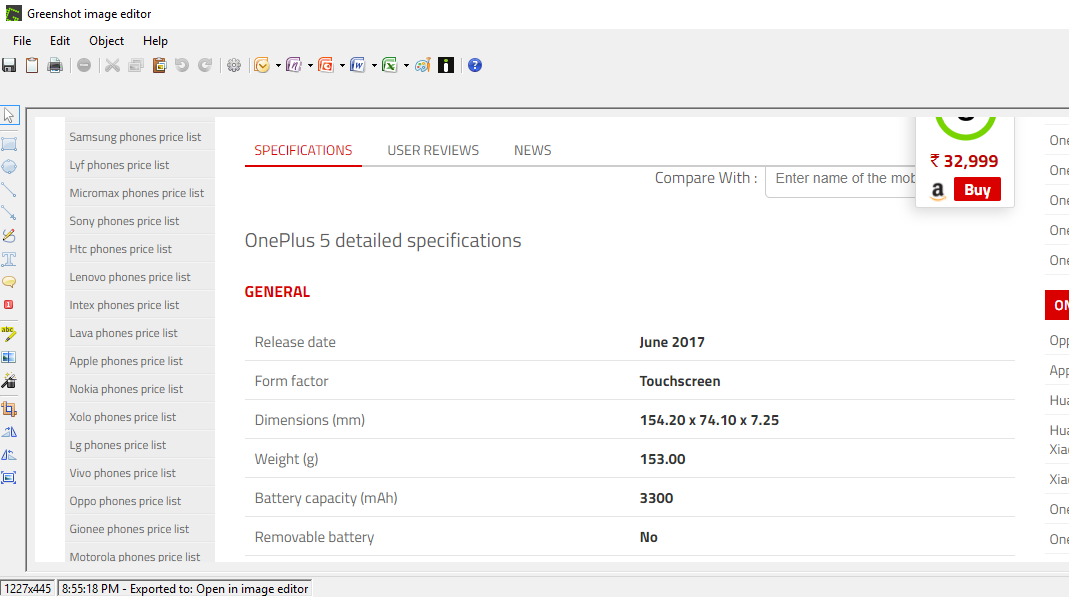Expand the Outlook export dropdown arrow

[x=278, y=66]
